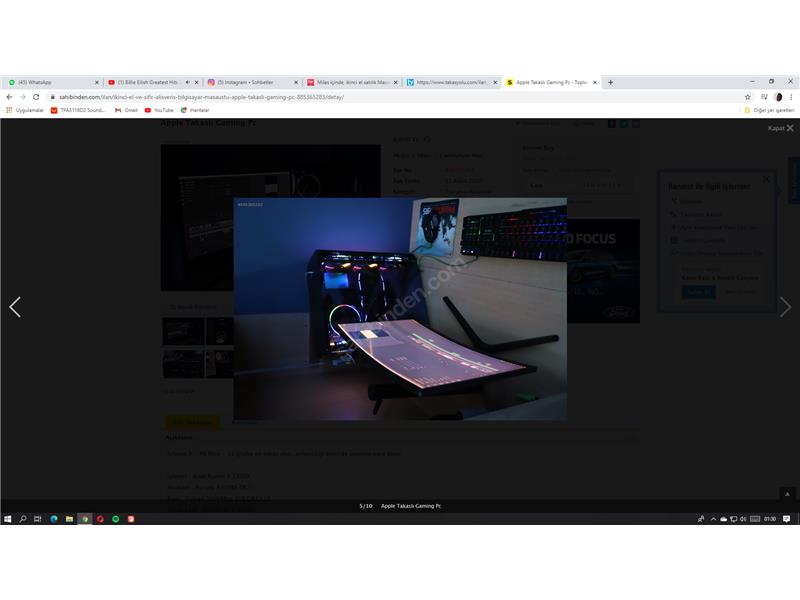Open the Opera taskbar icon

[101, 519]
